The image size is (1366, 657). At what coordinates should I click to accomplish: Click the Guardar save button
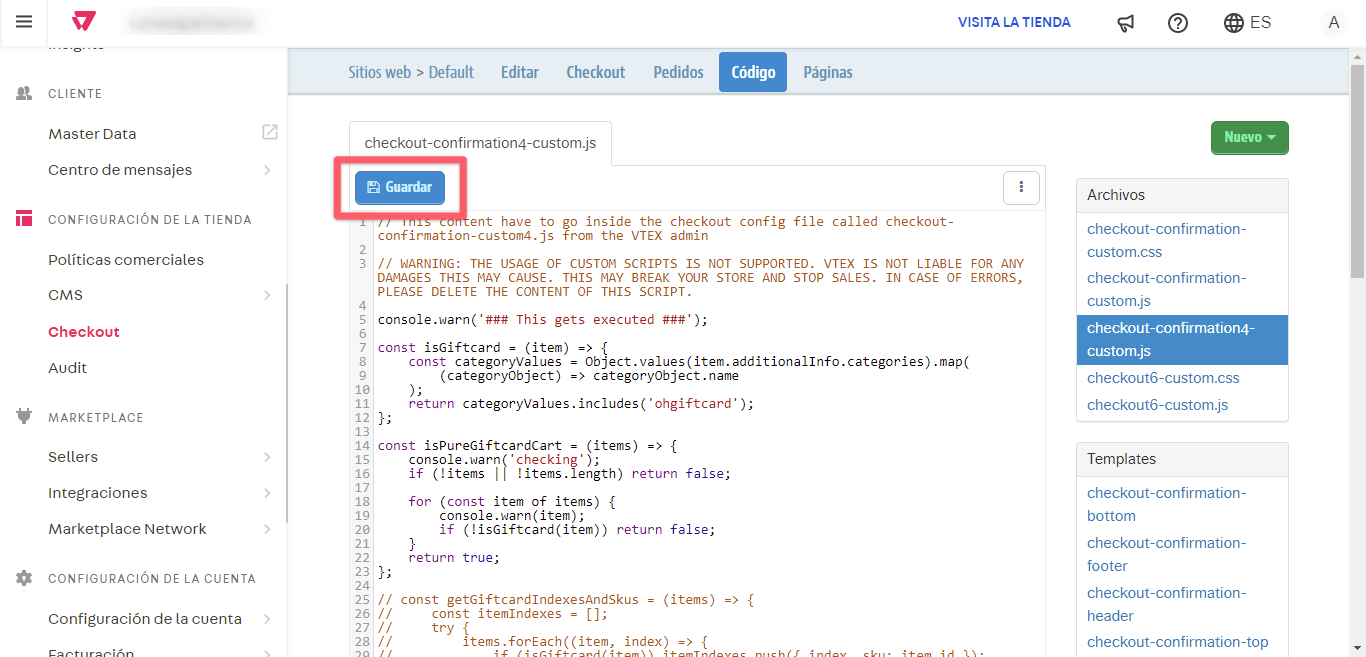pyautogui.click(x=400, y=187)
